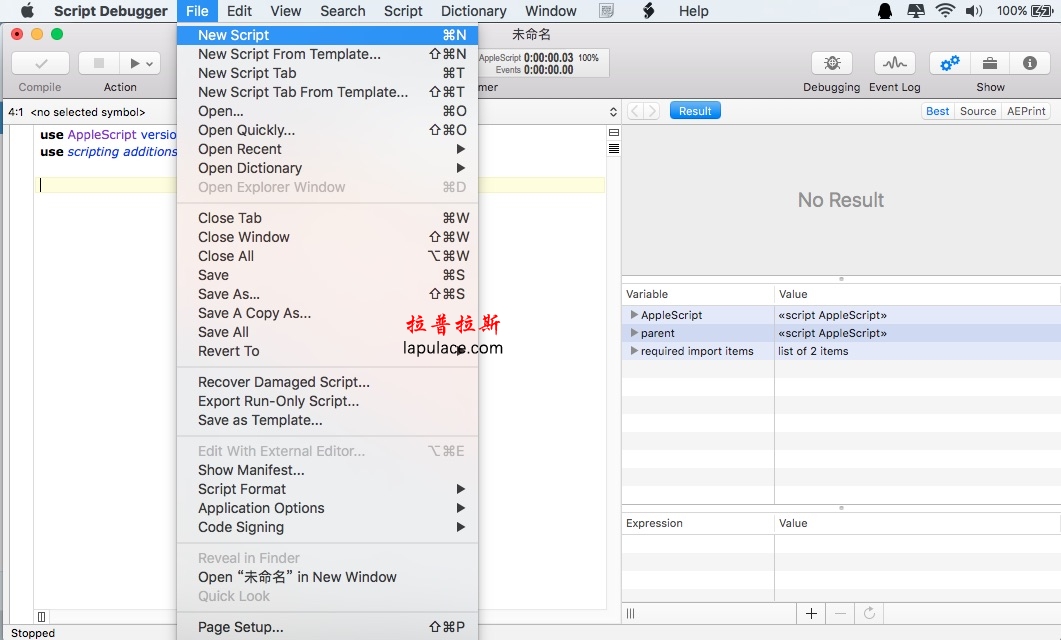
Task: Choose New Script From Template…
Action: pos(328,54)
